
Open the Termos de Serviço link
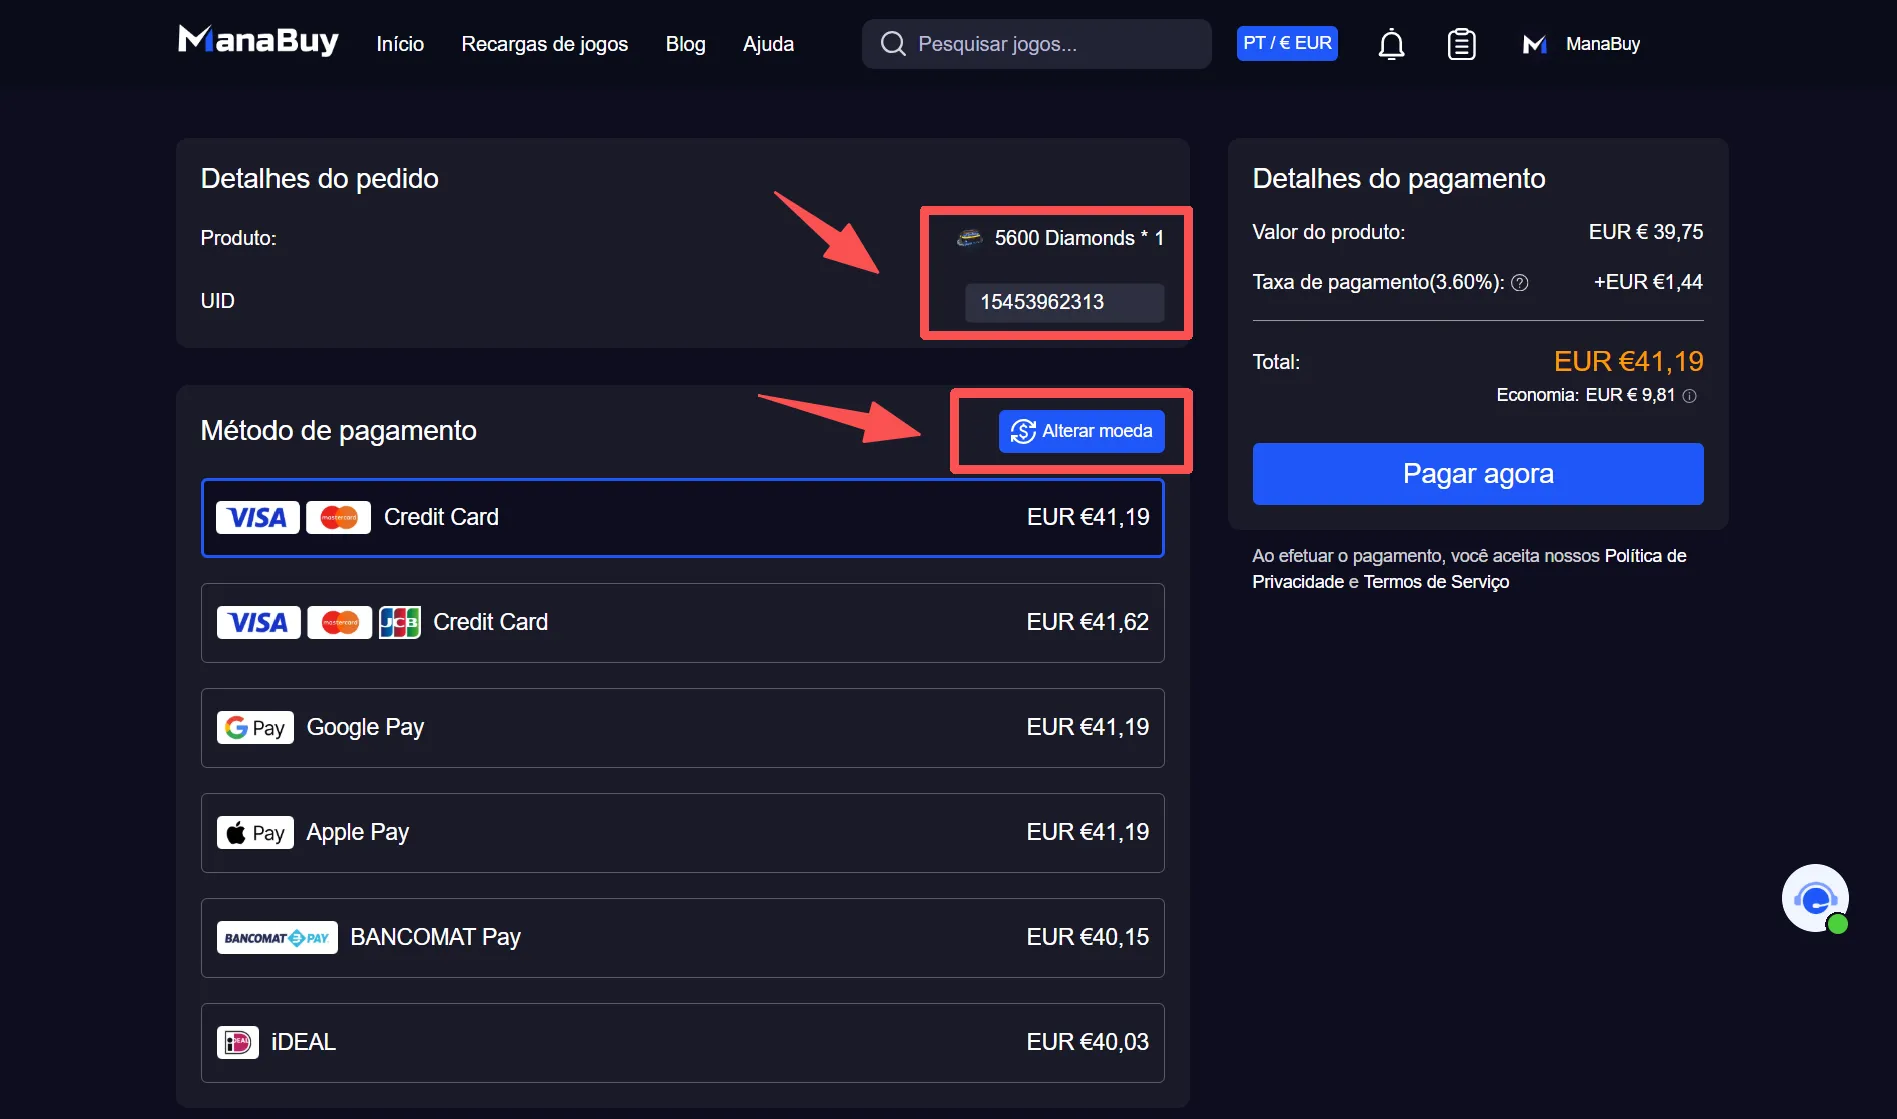pyautogui.click(x=1436, y=582)
